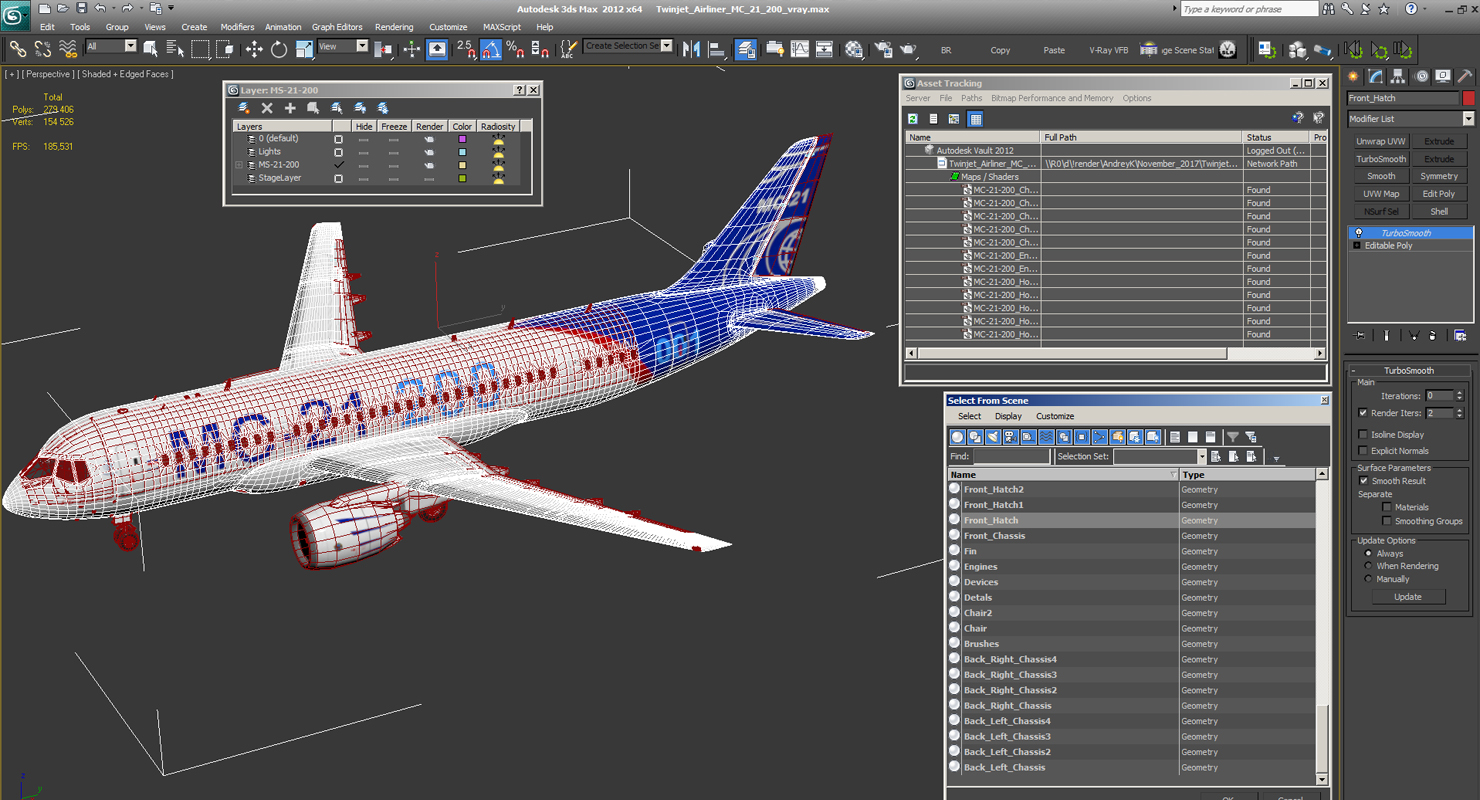This screenshot has height=800, width=1480.
Task: Activate the Select and Move tool
Action: 254,48
